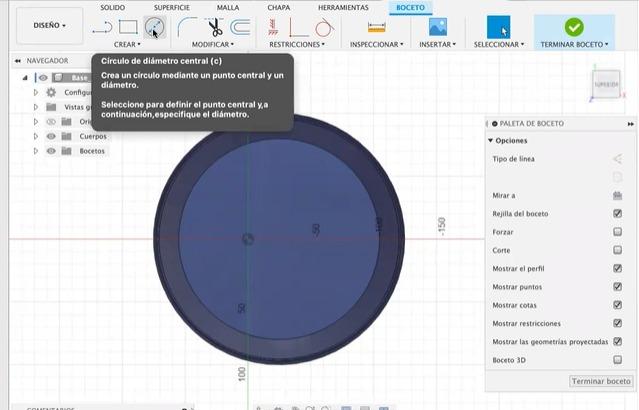Screen dimensions: 639x410
Task: Click the Measure ruler icon in Inspeccionar
Action: tap(376, 27)
